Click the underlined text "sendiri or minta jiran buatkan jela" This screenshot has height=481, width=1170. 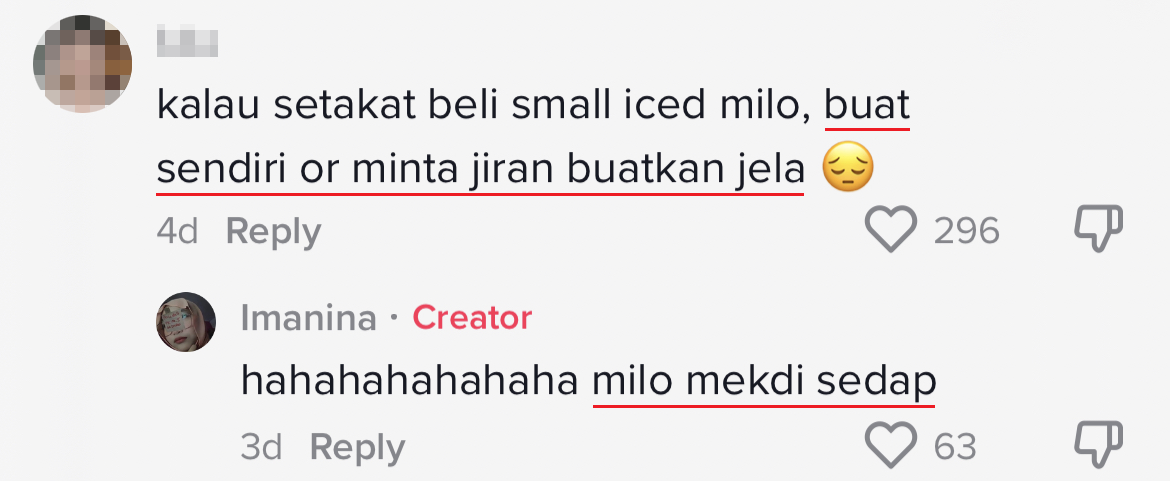[x=480, y=171]
